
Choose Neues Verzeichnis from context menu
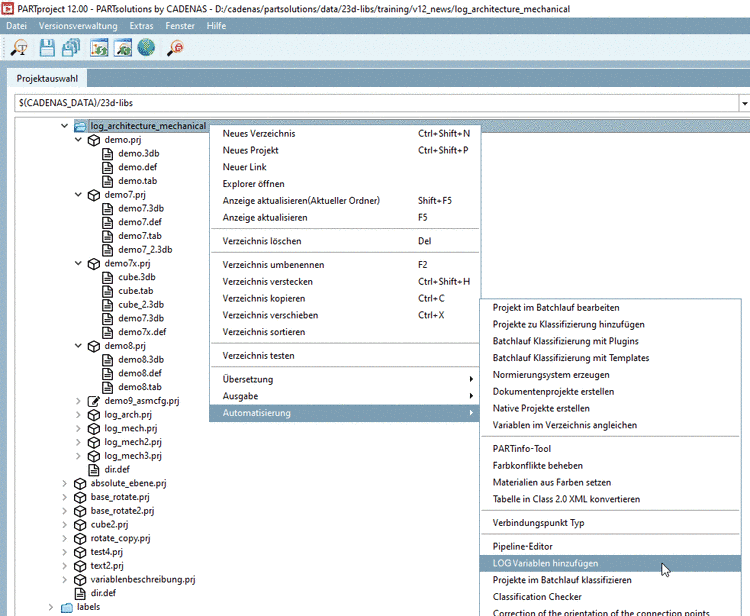click(345, 133)
